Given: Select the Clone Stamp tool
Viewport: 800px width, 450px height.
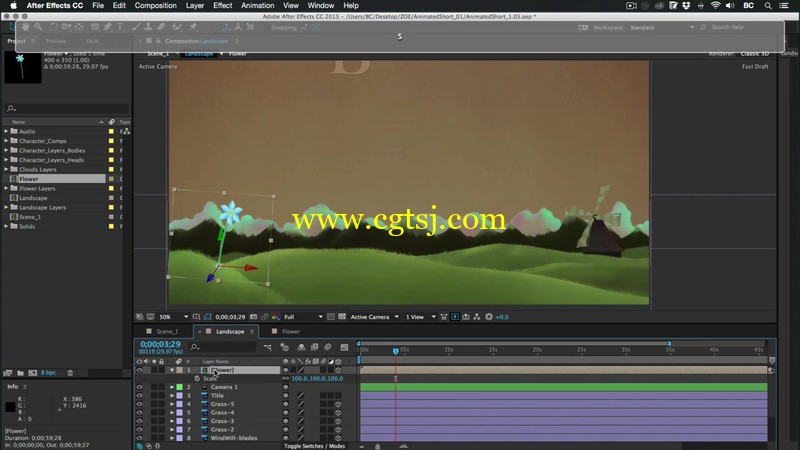Looking at the screenshot, I should [148, 27].
